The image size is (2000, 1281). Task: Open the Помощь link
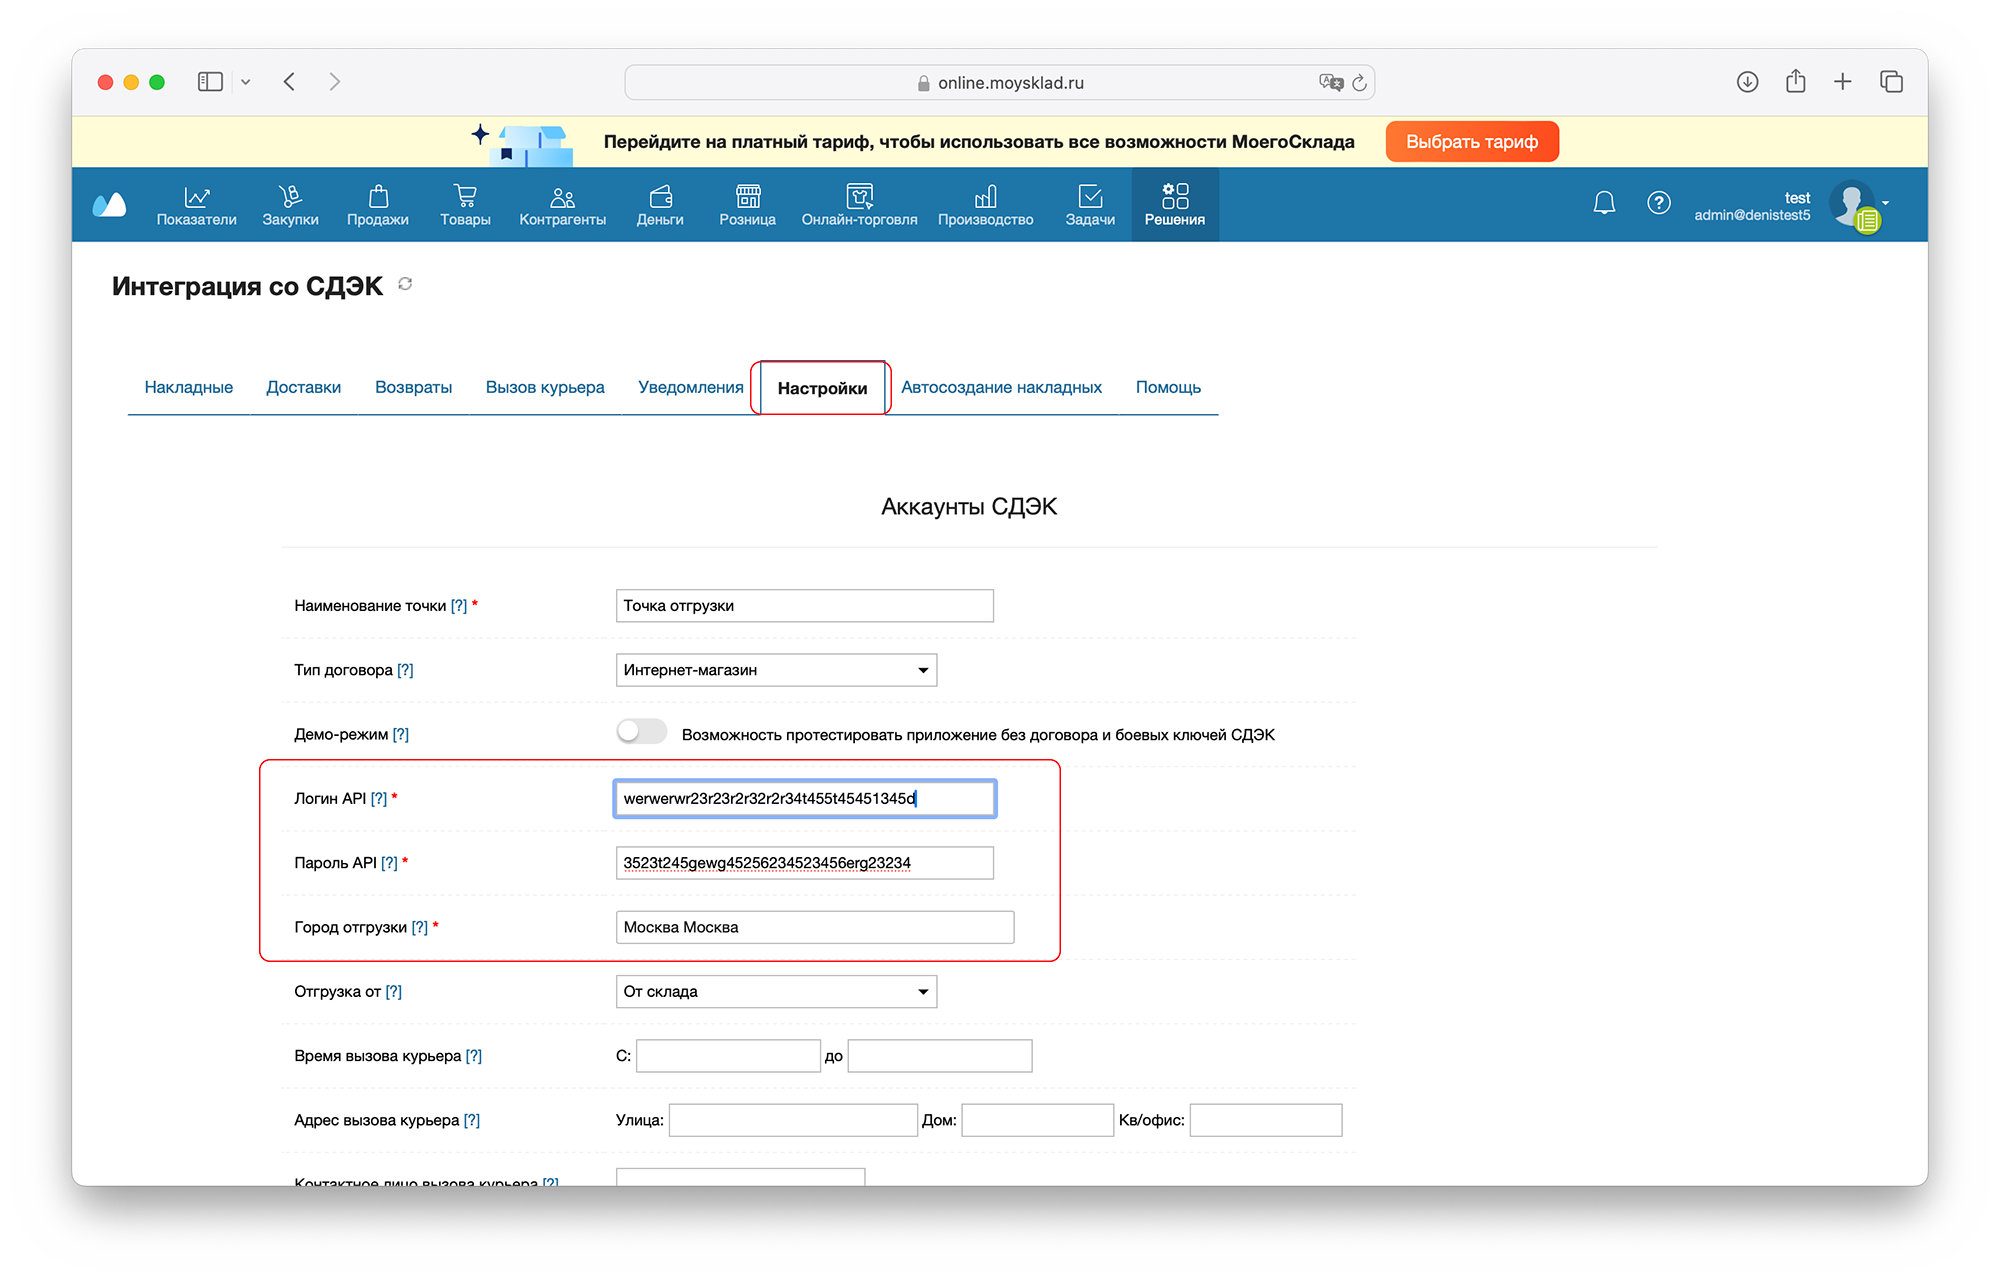[1167, 388]
